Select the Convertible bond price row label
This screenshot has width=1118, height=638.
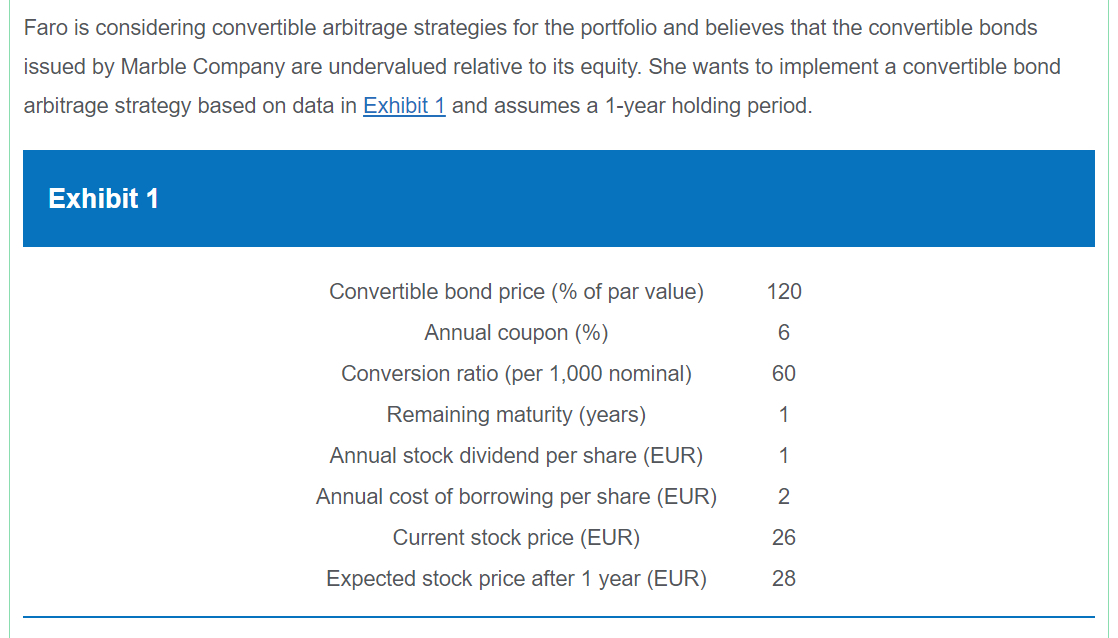(516, 292)
